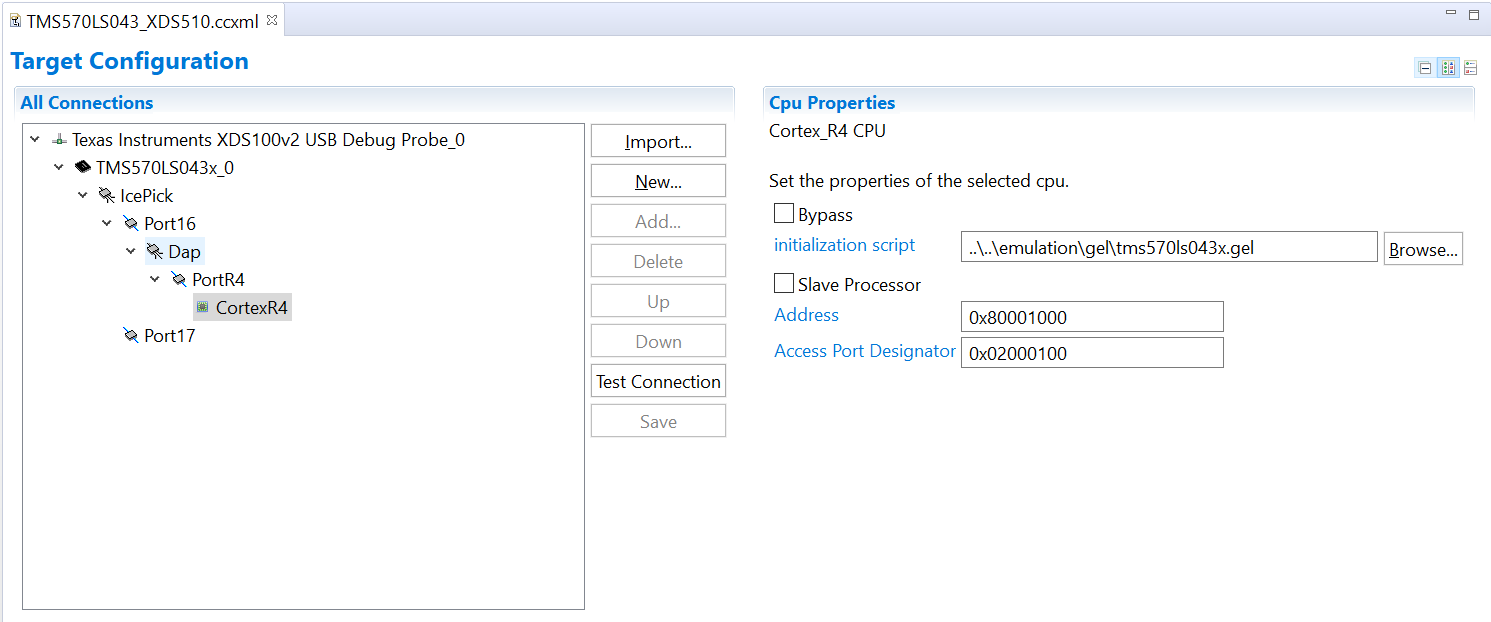Click the Target Configuration heading
The image size is (1491, 622).
[130, 61]
